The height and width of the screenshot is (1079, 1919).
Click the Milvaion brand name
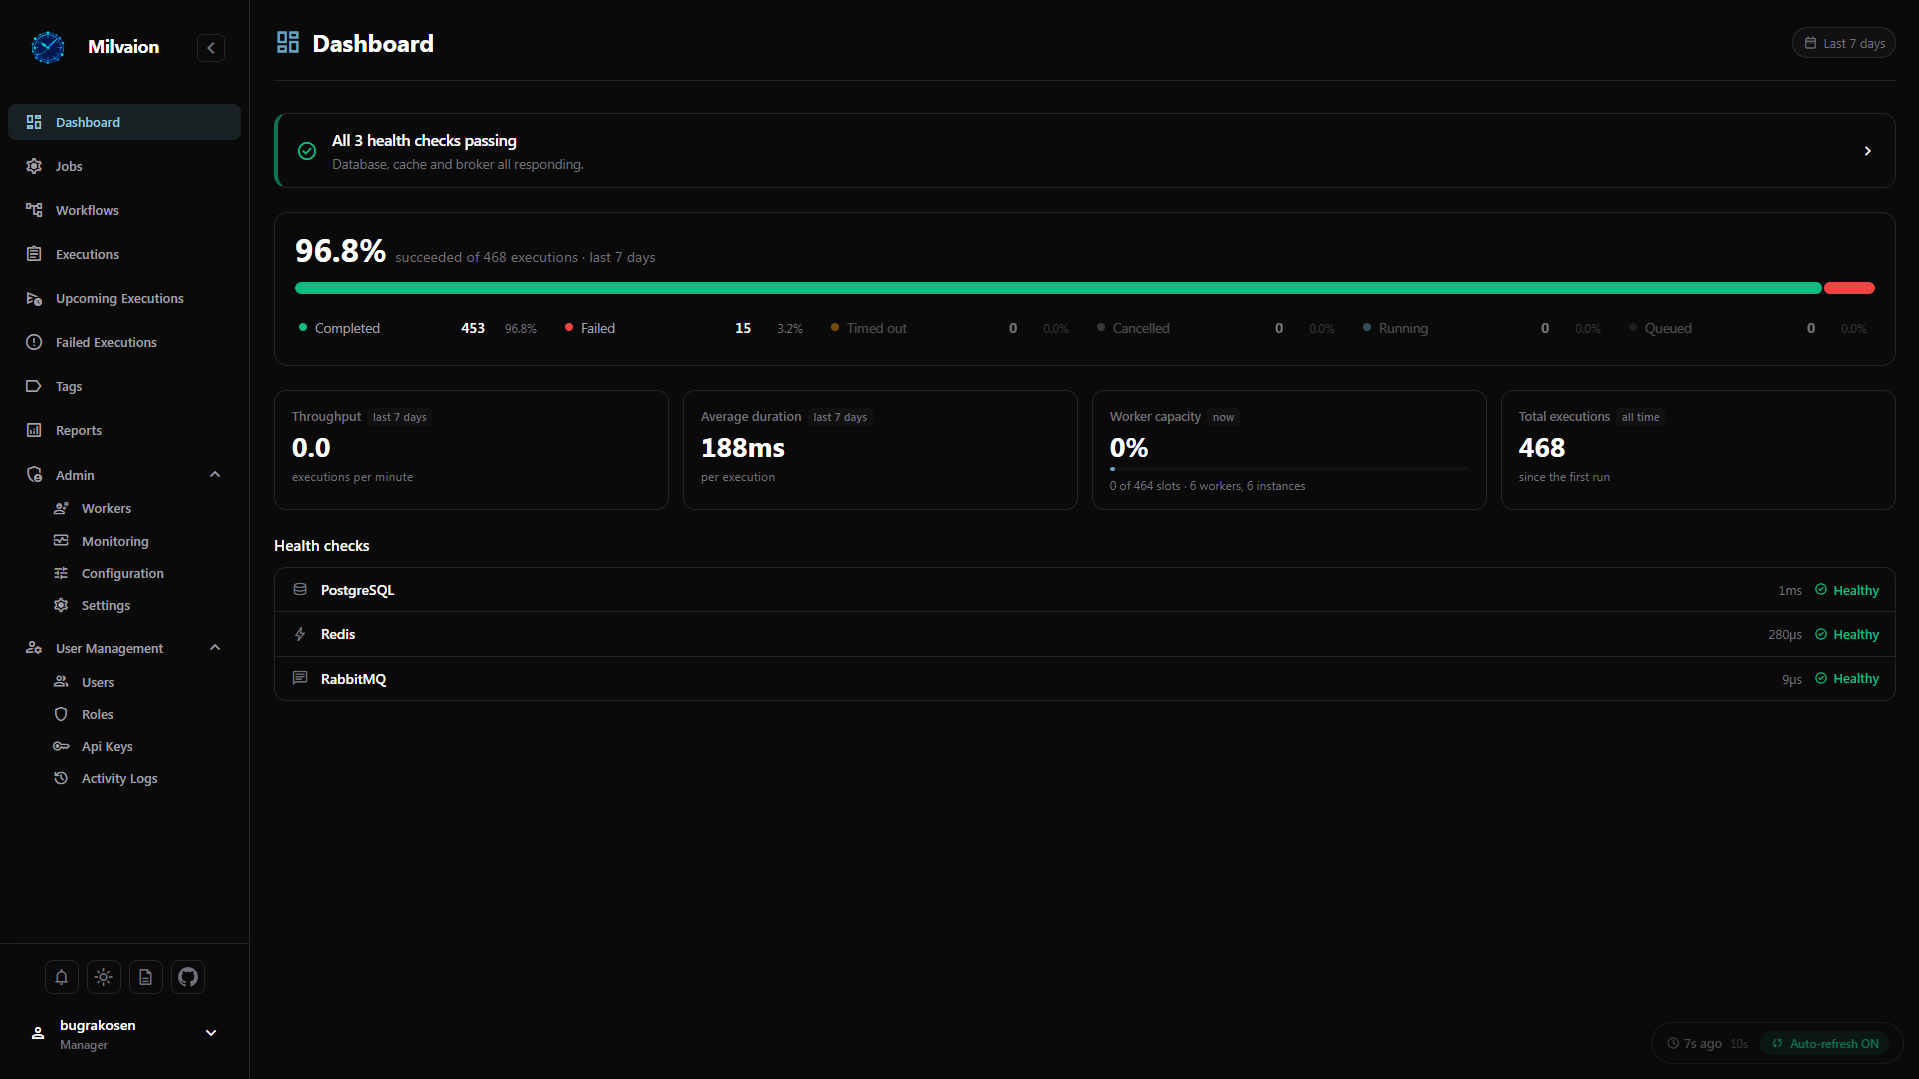tap(123, 47)
